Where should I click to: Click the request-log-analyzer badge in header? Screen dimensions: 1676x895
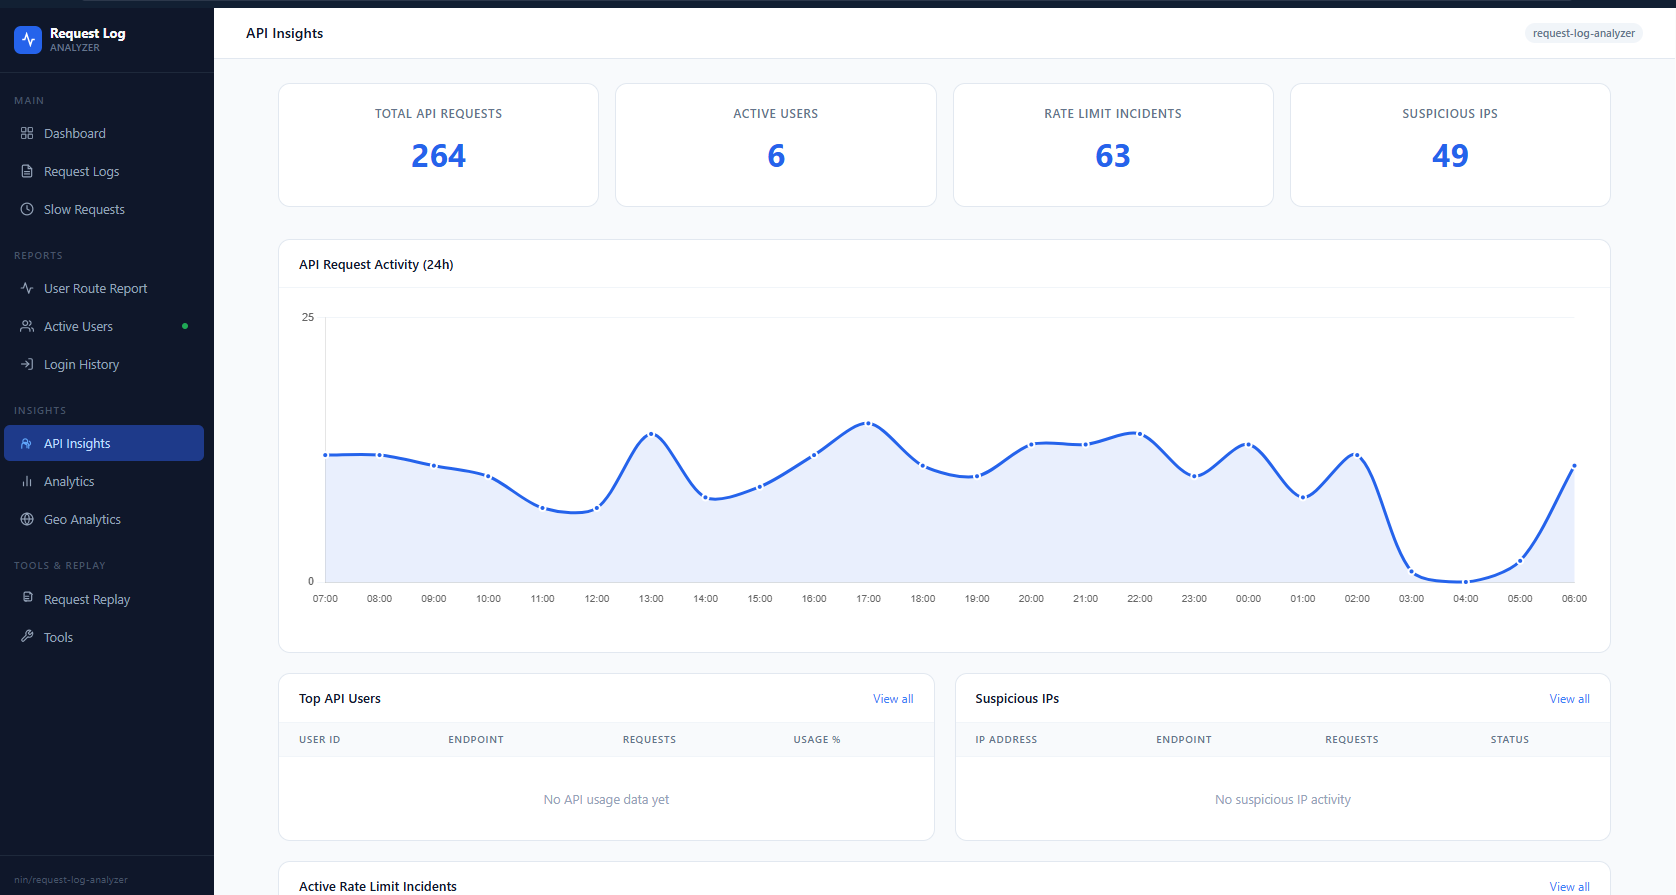[x=1584, y=33]
